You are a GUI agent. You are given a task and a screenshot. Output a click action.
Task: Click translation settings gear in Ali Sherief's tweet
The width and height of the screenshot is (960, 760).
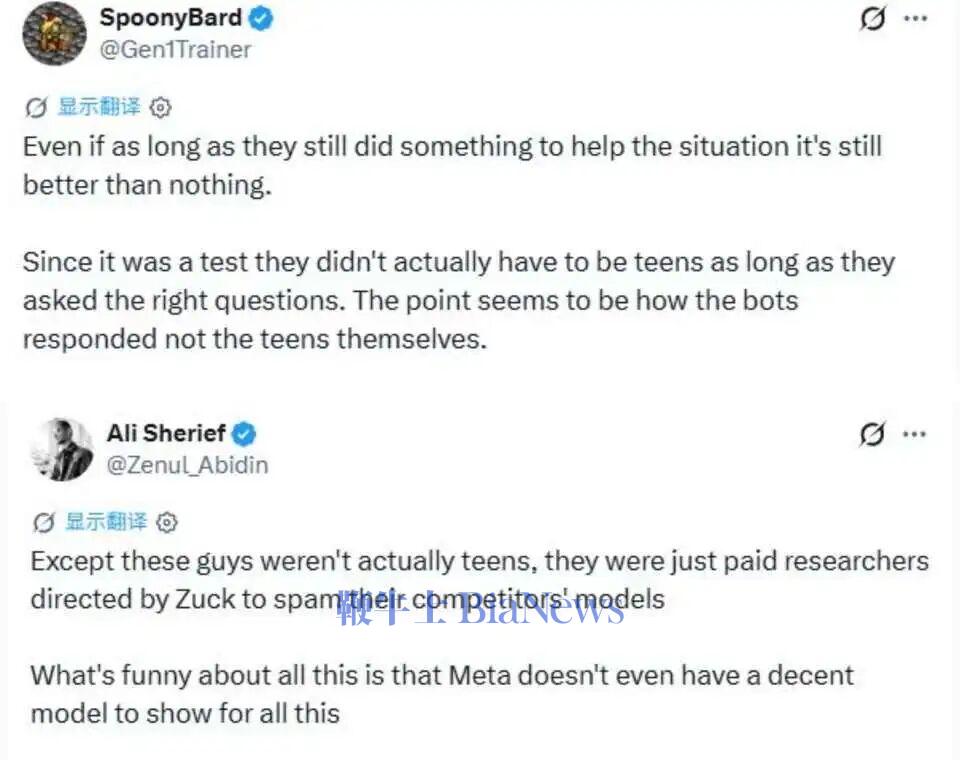(x=167, y=522)
